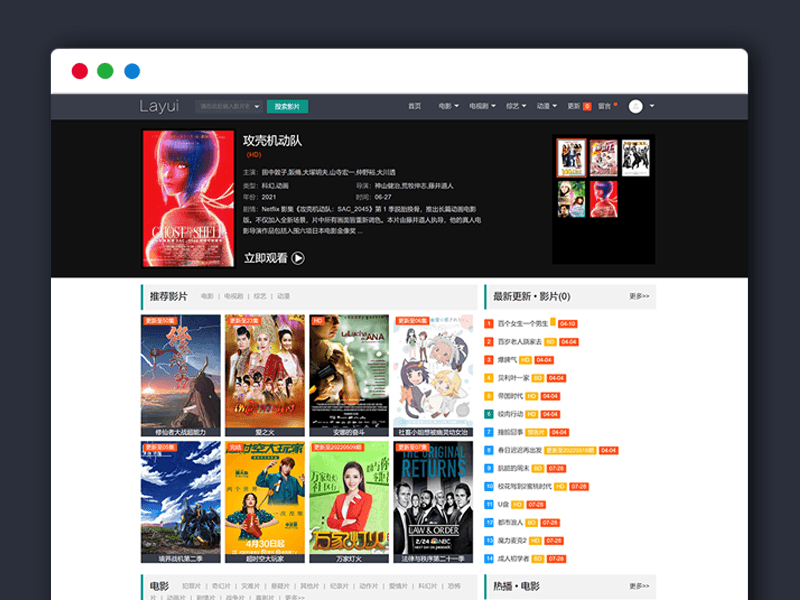Click 更多>> in the 热播·电影 header

coord(639,586)
